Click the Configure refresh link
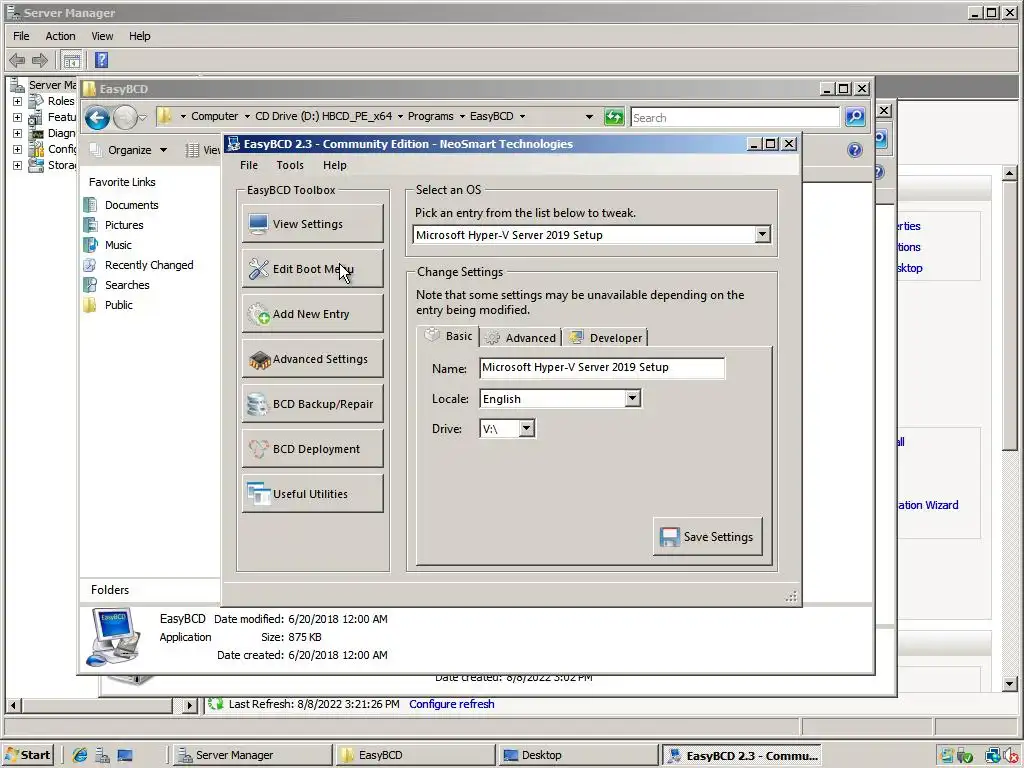Image resolution: width=1024 pixels, height=768 pixels. point(451,704)
